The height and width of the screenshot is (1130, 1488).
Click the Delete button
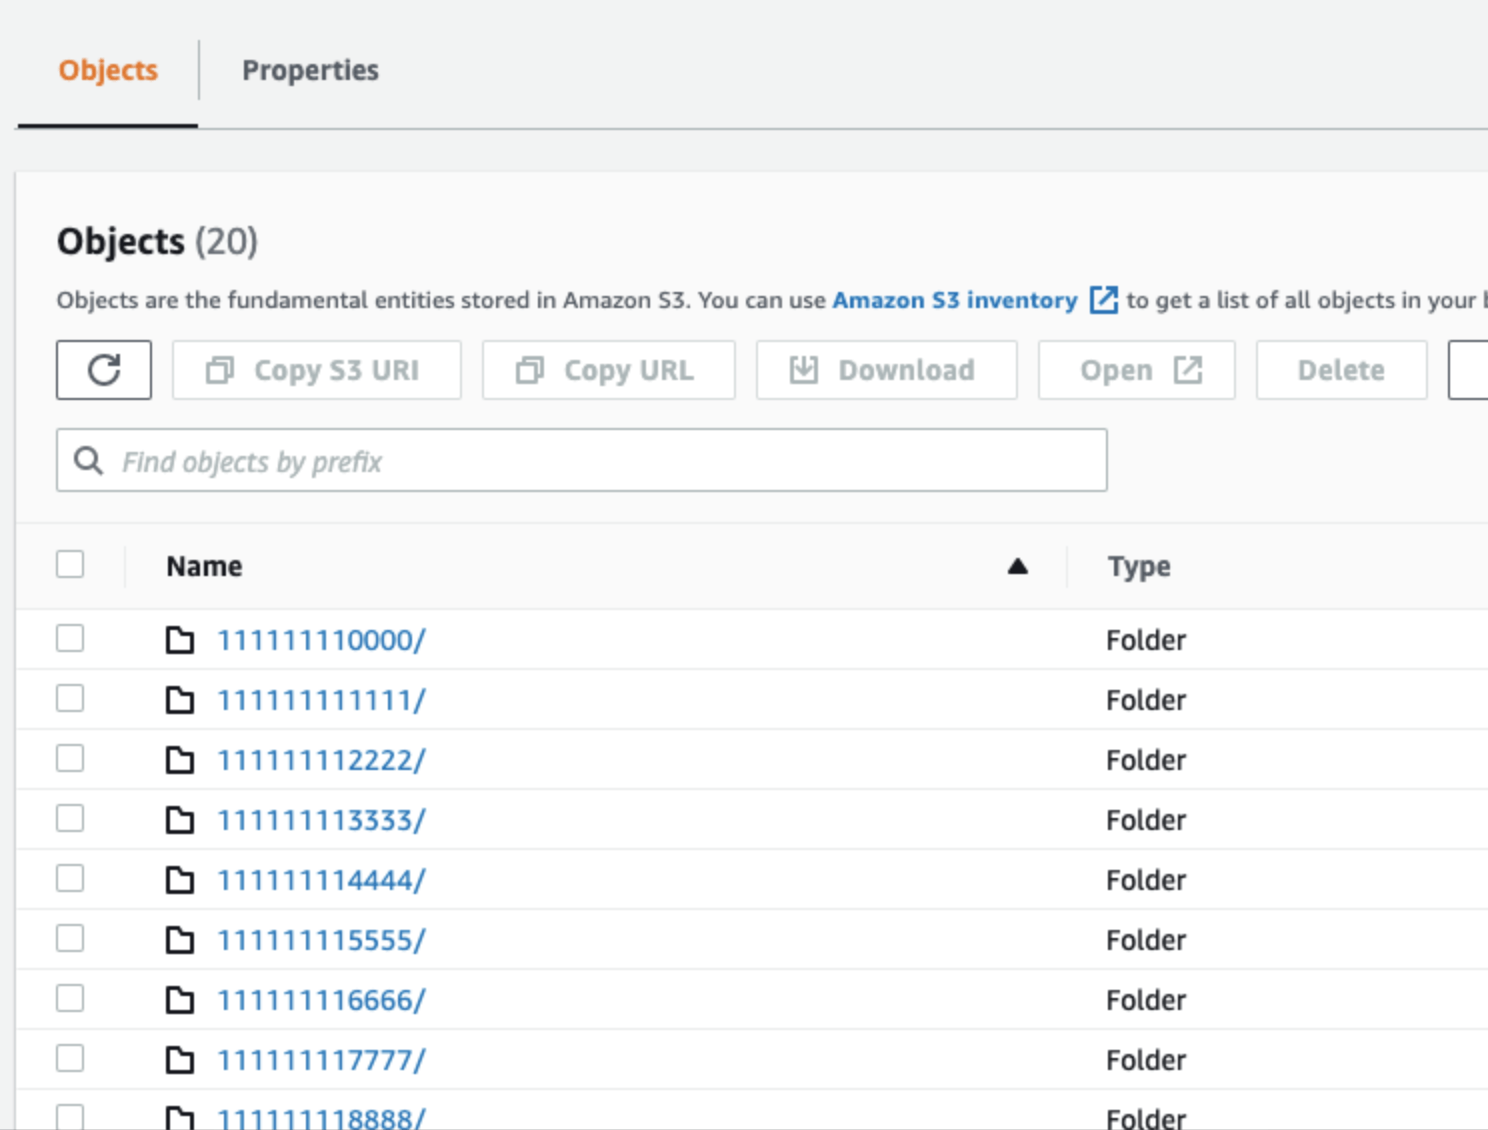1341,369
